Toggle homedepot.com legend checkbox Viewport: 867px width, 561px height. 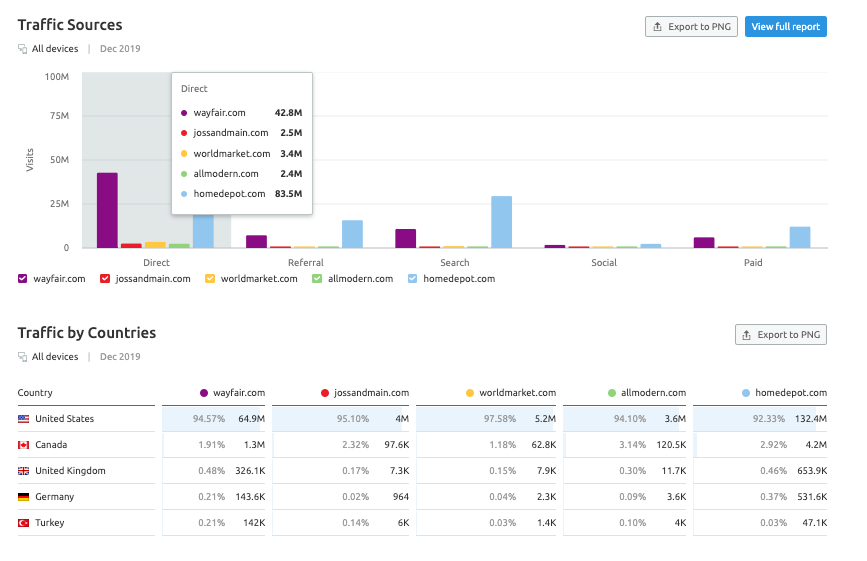click(x=413, y=279)
